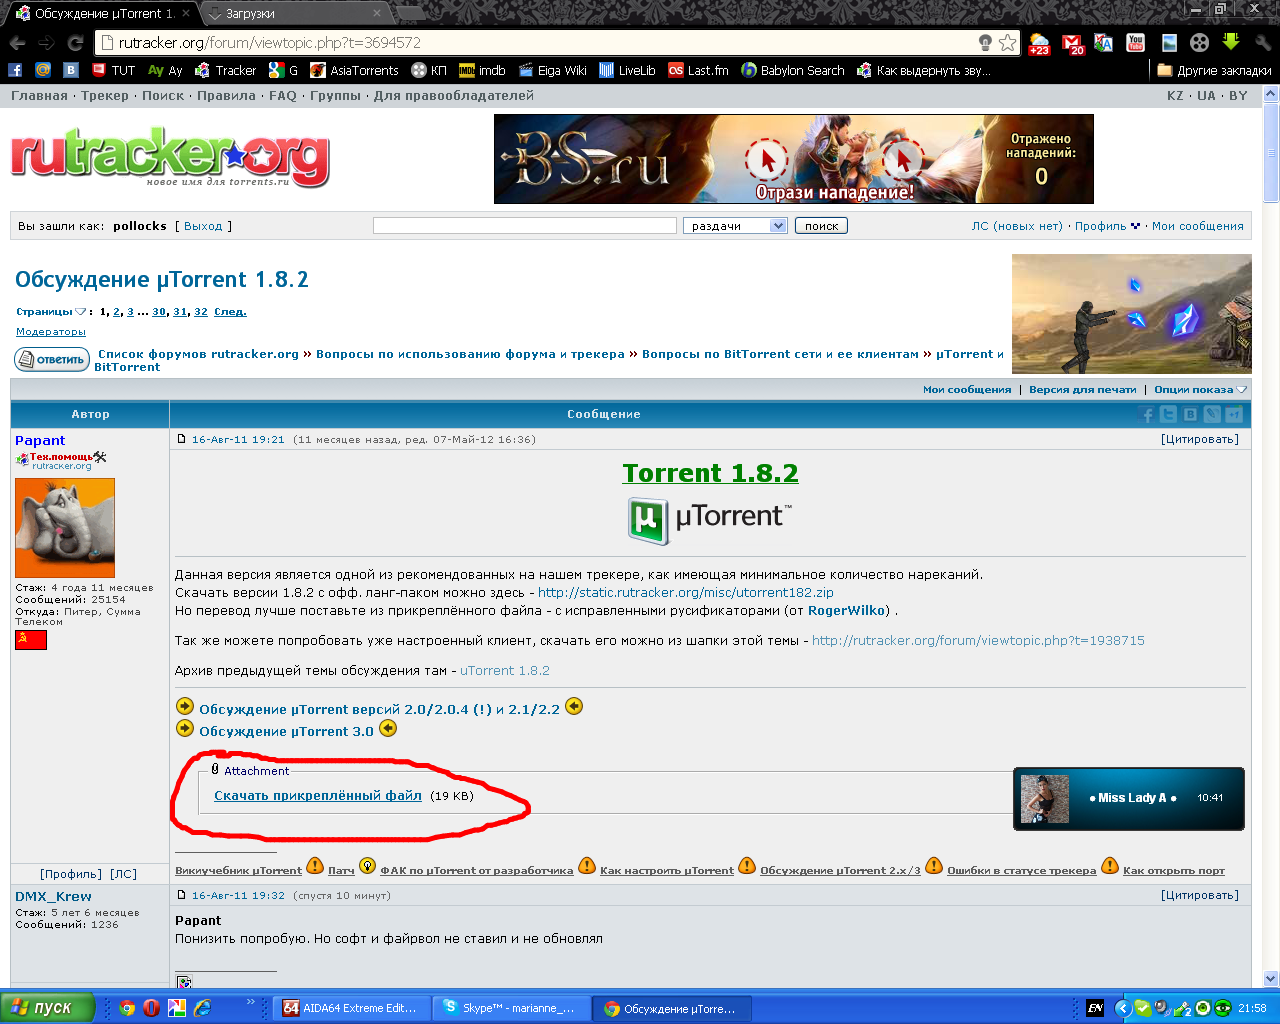Image resolution: width=1280 pixels, height=1024 pixels.
Task: Select the 'Обсуждение µTorrent' browser tab
Action: point(104,14)
